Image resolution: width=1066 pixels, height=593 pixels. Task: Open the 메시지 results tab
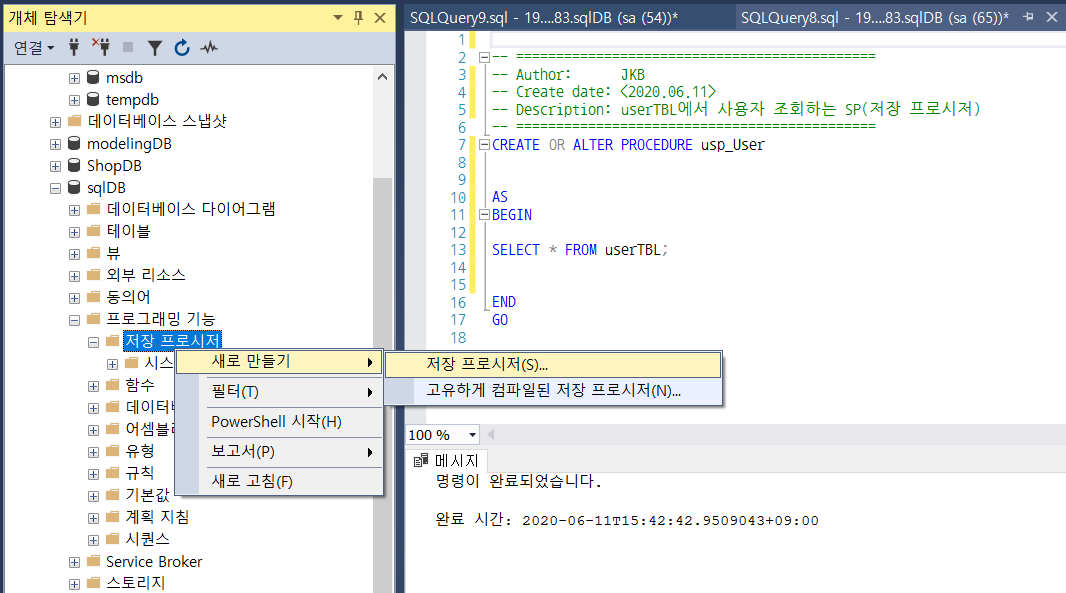point(446,460)
